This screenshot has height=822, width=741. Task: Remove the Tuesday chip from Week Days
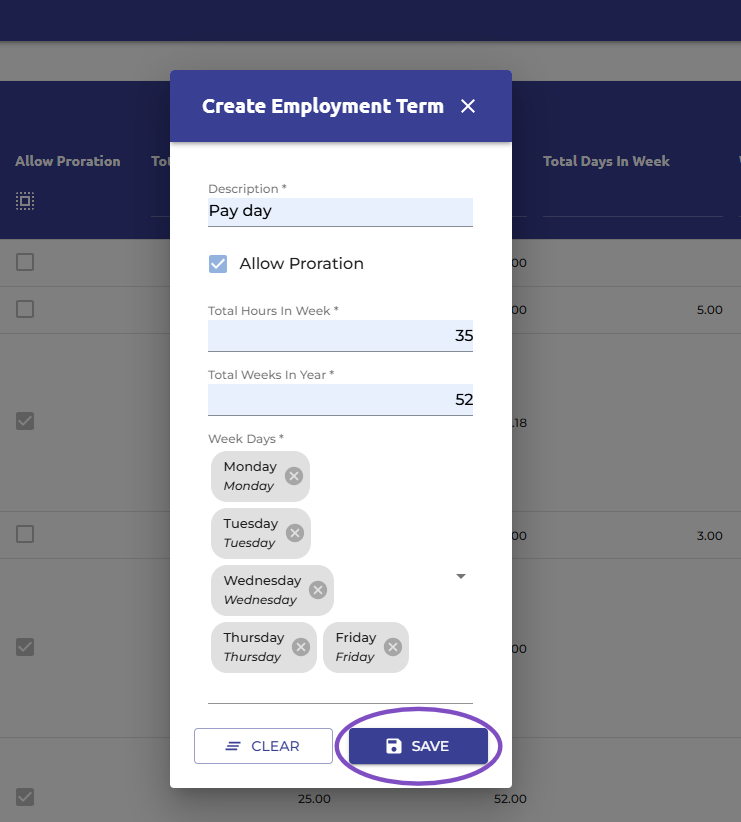pyautogui.click(x=295, y=533)
